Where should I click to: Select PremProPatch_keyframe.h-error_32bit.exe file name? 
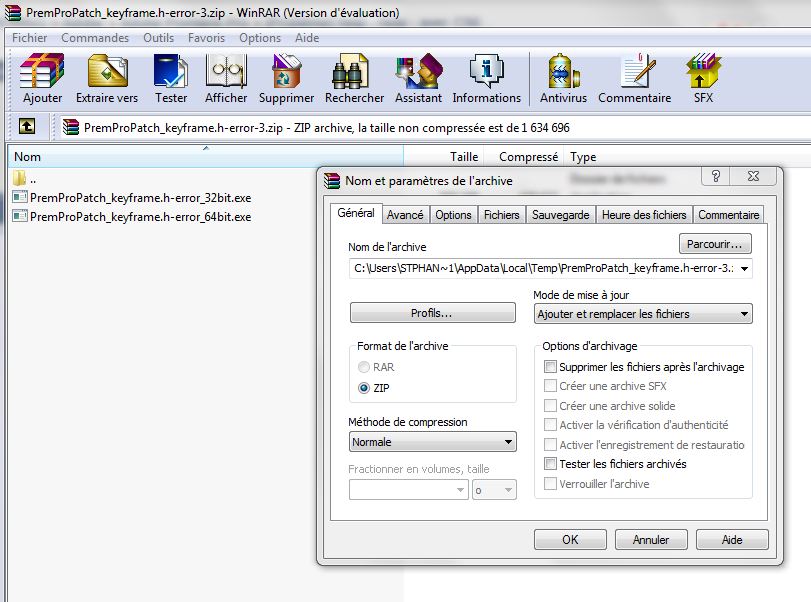(141, 198)
